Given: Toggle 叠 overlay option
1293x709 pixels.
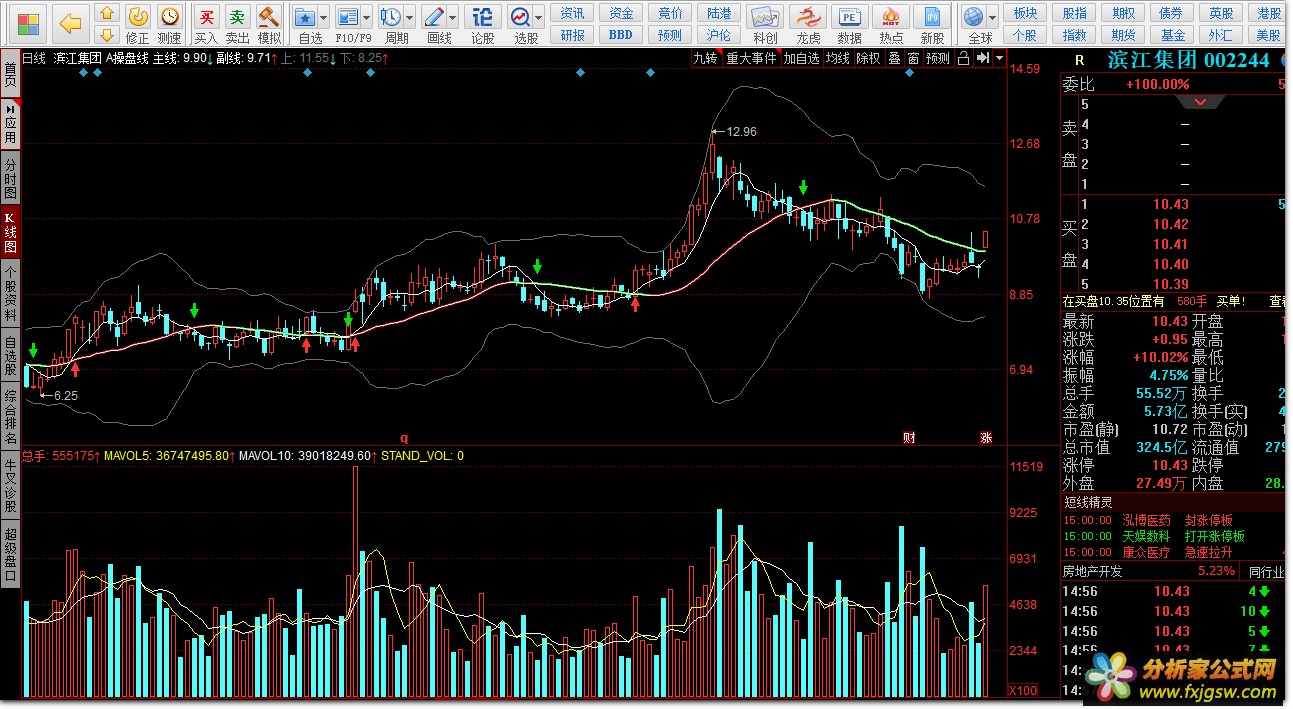Looking at the screenshot, I should point(894,58).
